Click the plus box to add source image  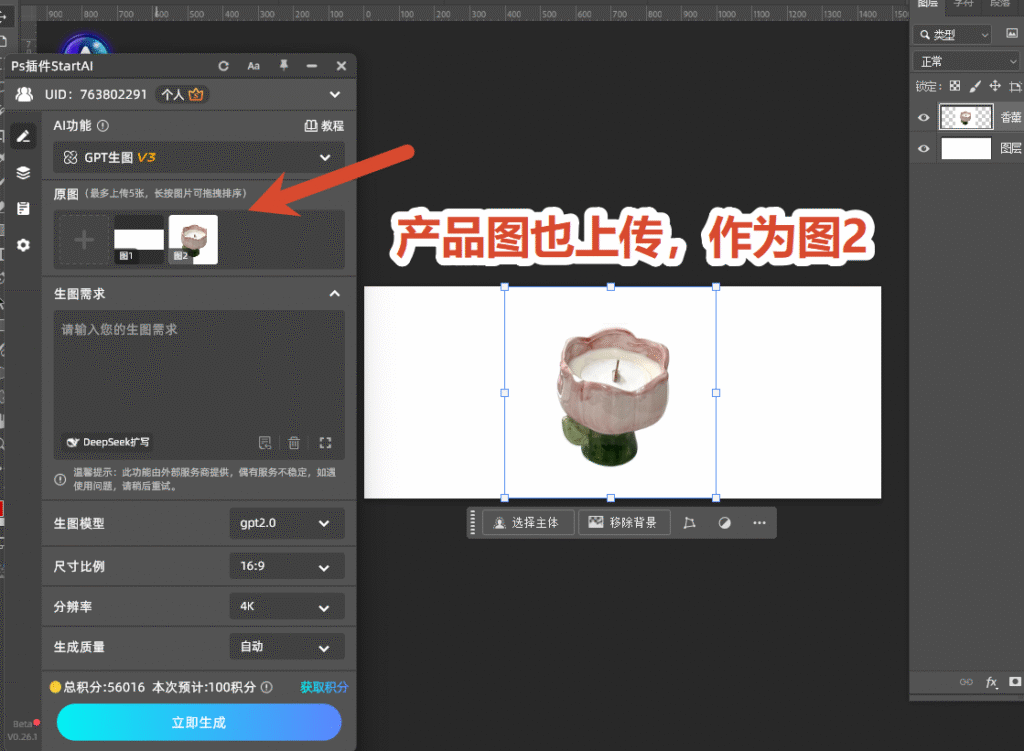[84, 240]
